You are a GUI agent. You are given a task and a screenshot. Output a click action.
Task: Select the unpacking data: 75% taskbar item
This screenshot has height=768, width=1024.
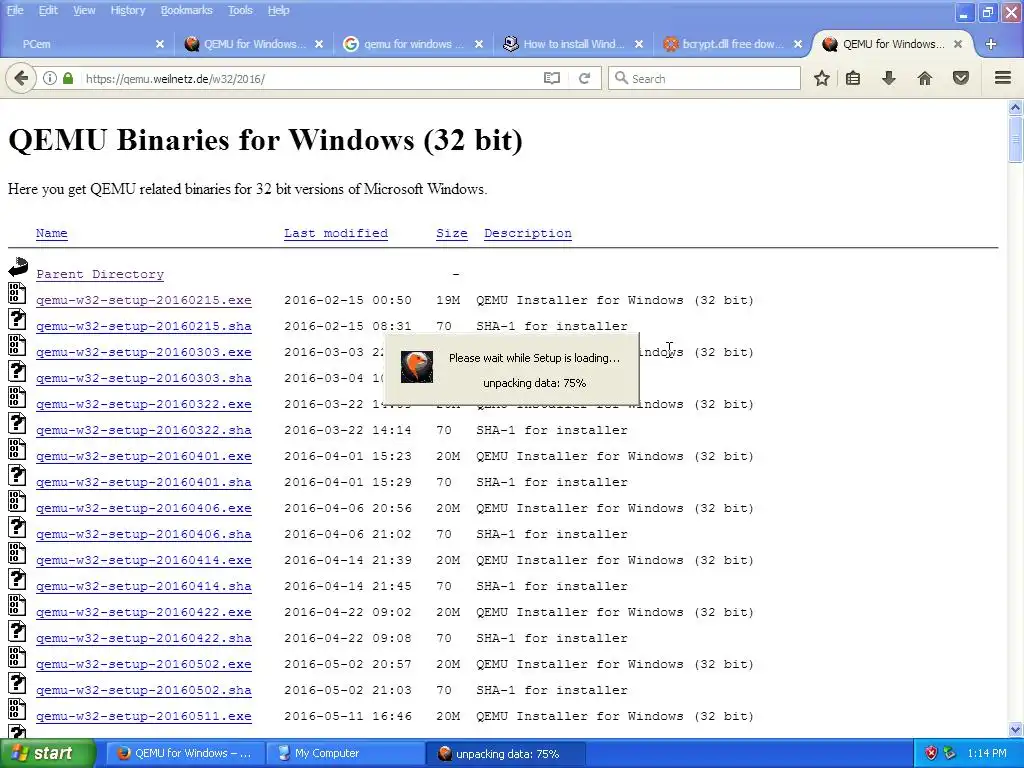pos(505,753)
